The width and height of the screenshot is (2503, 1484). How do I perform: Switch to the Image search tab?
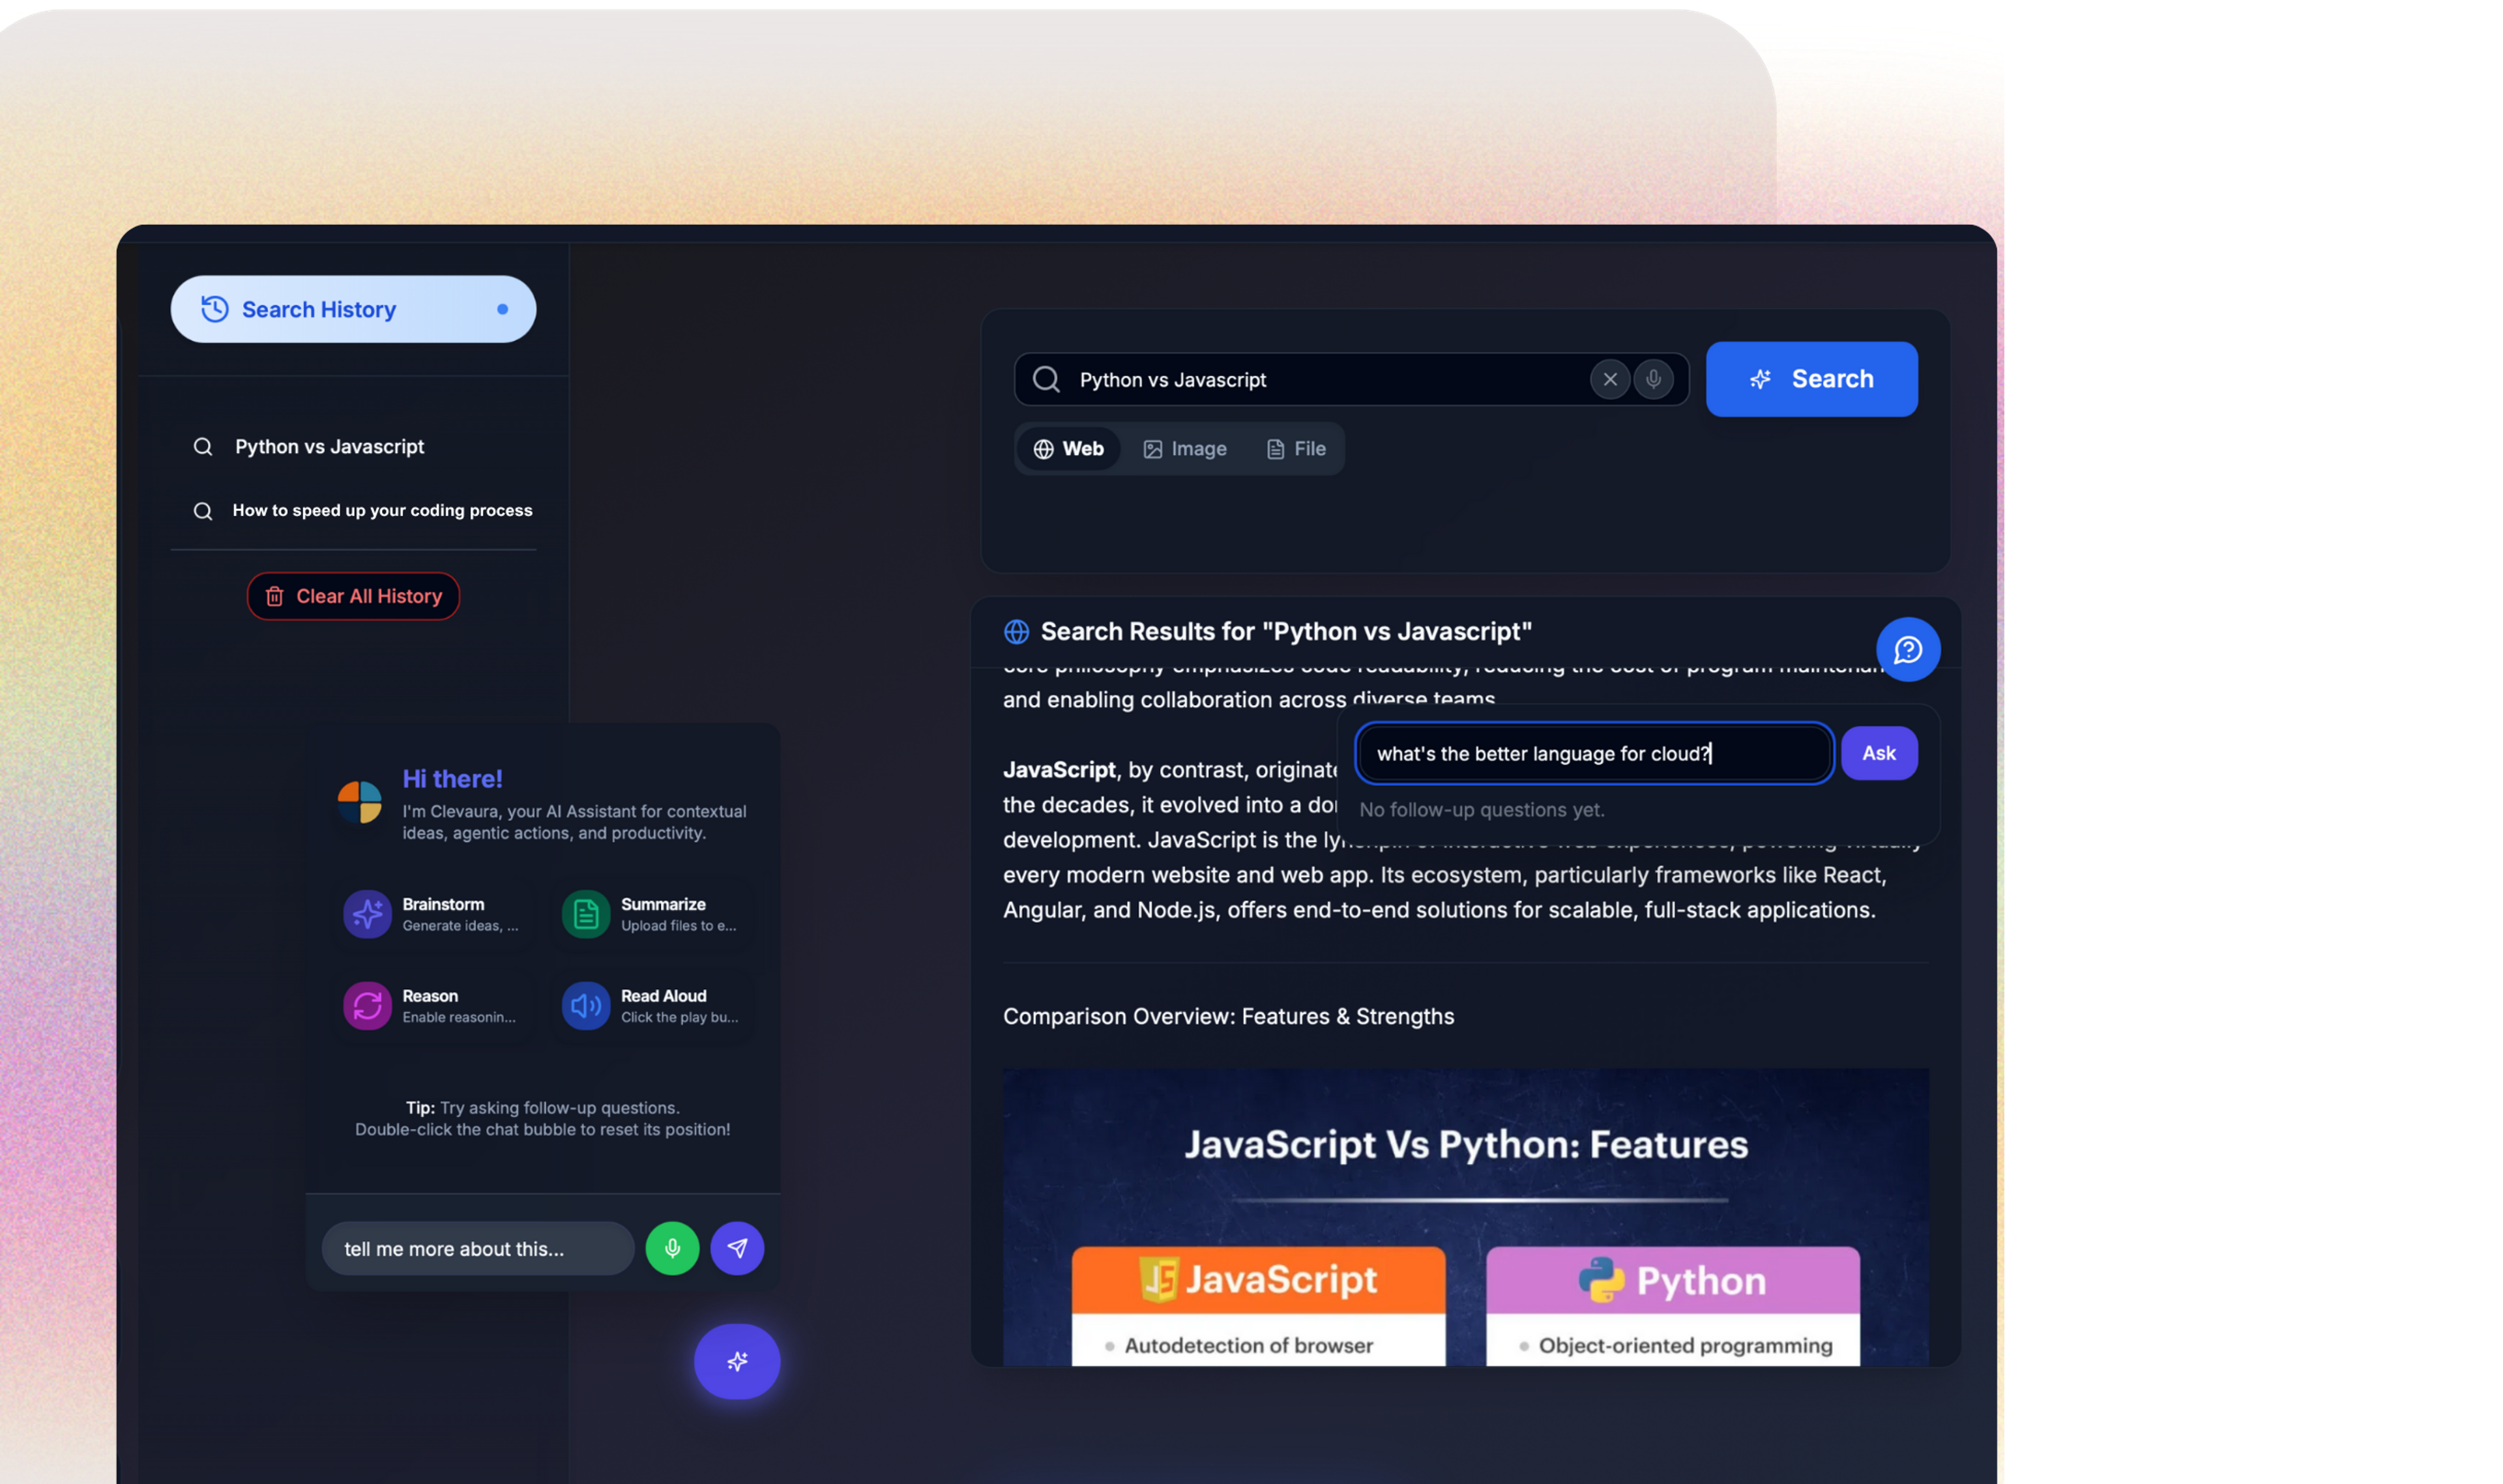1185,449
